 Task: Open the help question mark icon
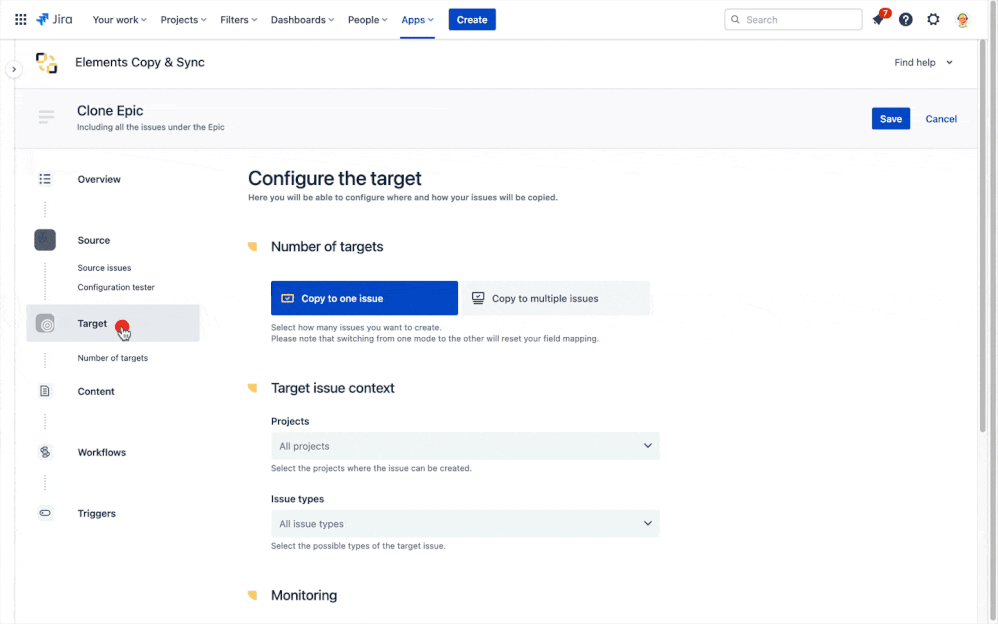coord(906,20)
